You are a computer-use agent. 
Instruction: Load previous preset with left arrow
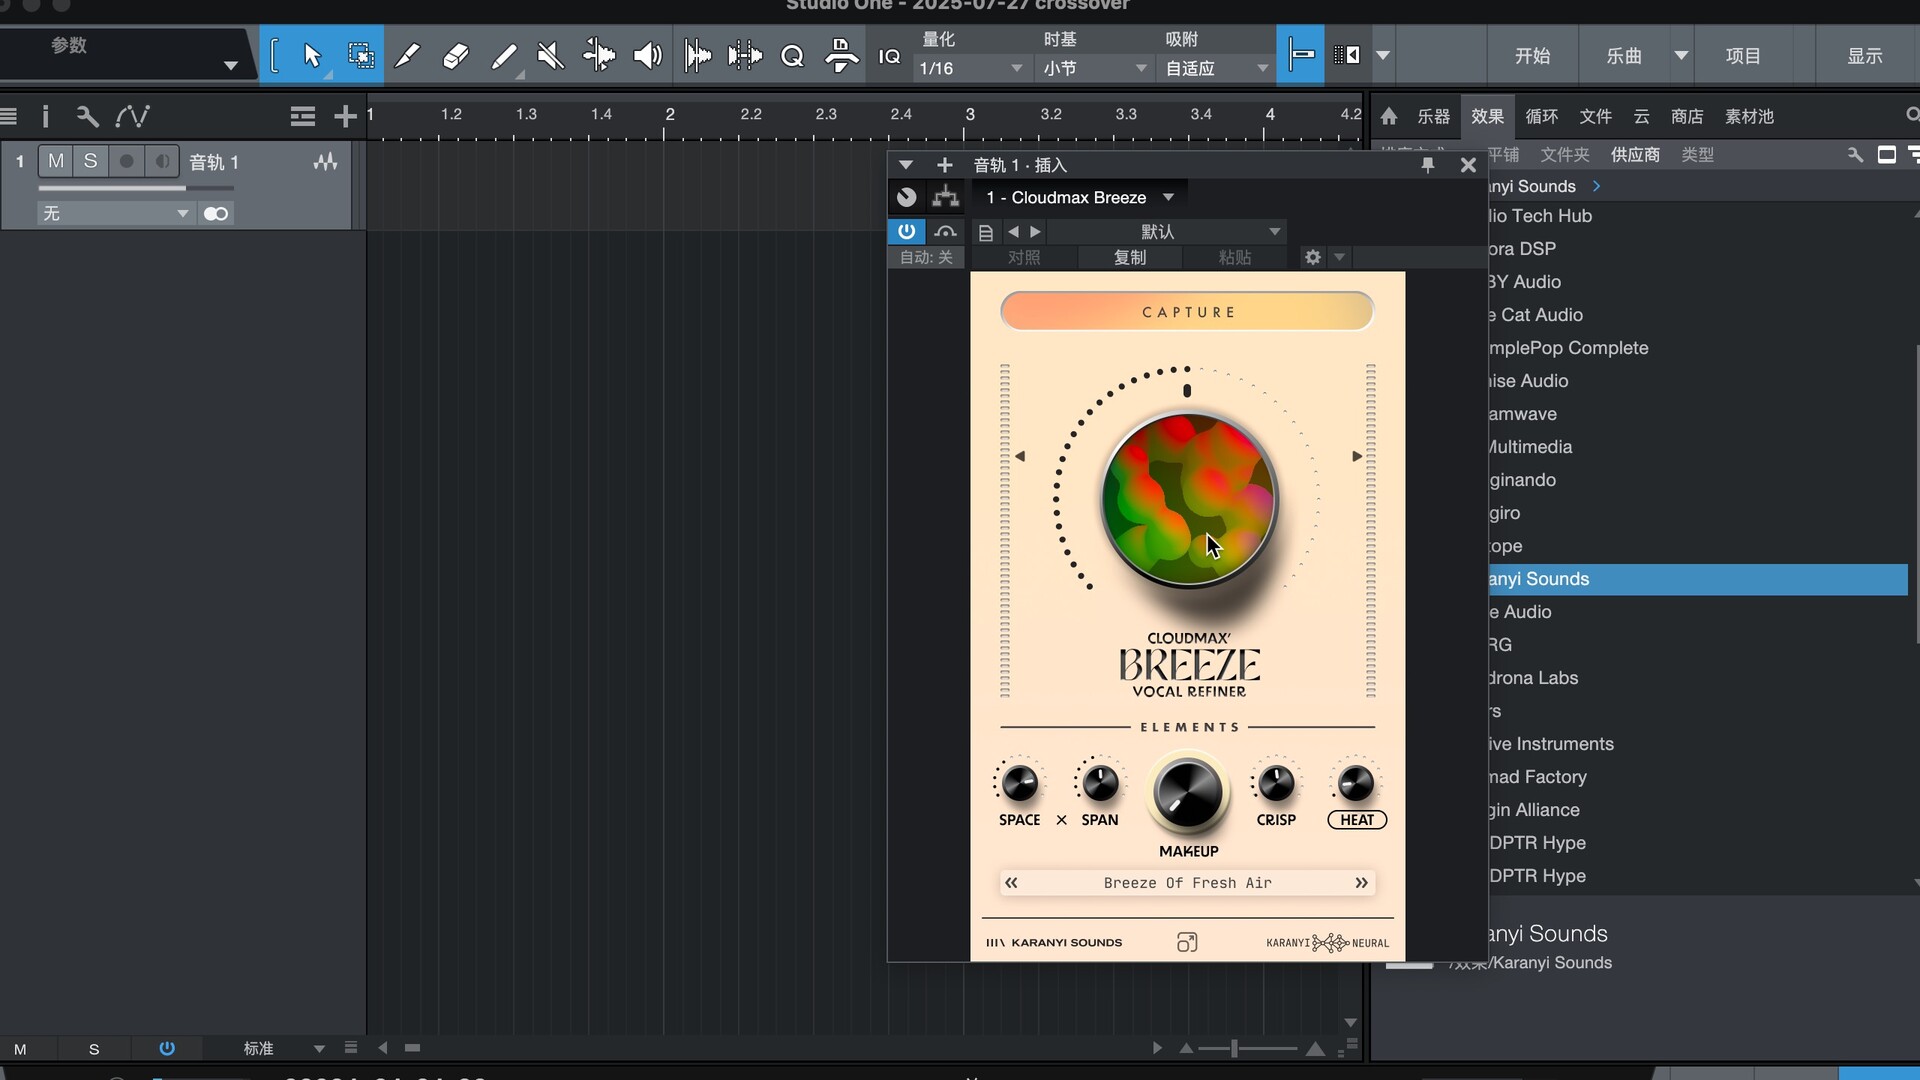[x=1013, y=232]
